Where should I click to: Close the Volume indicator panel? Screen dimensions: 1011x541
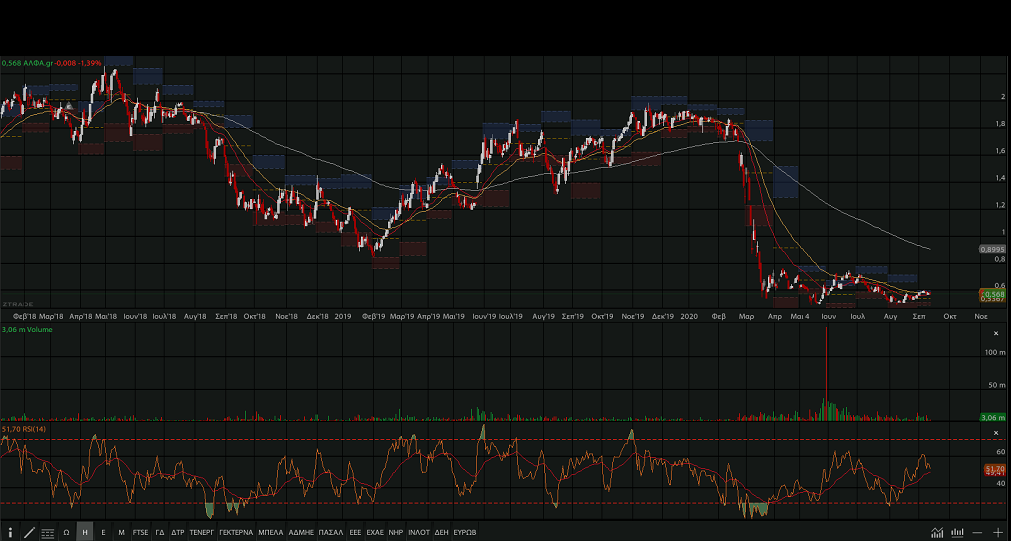994,332
